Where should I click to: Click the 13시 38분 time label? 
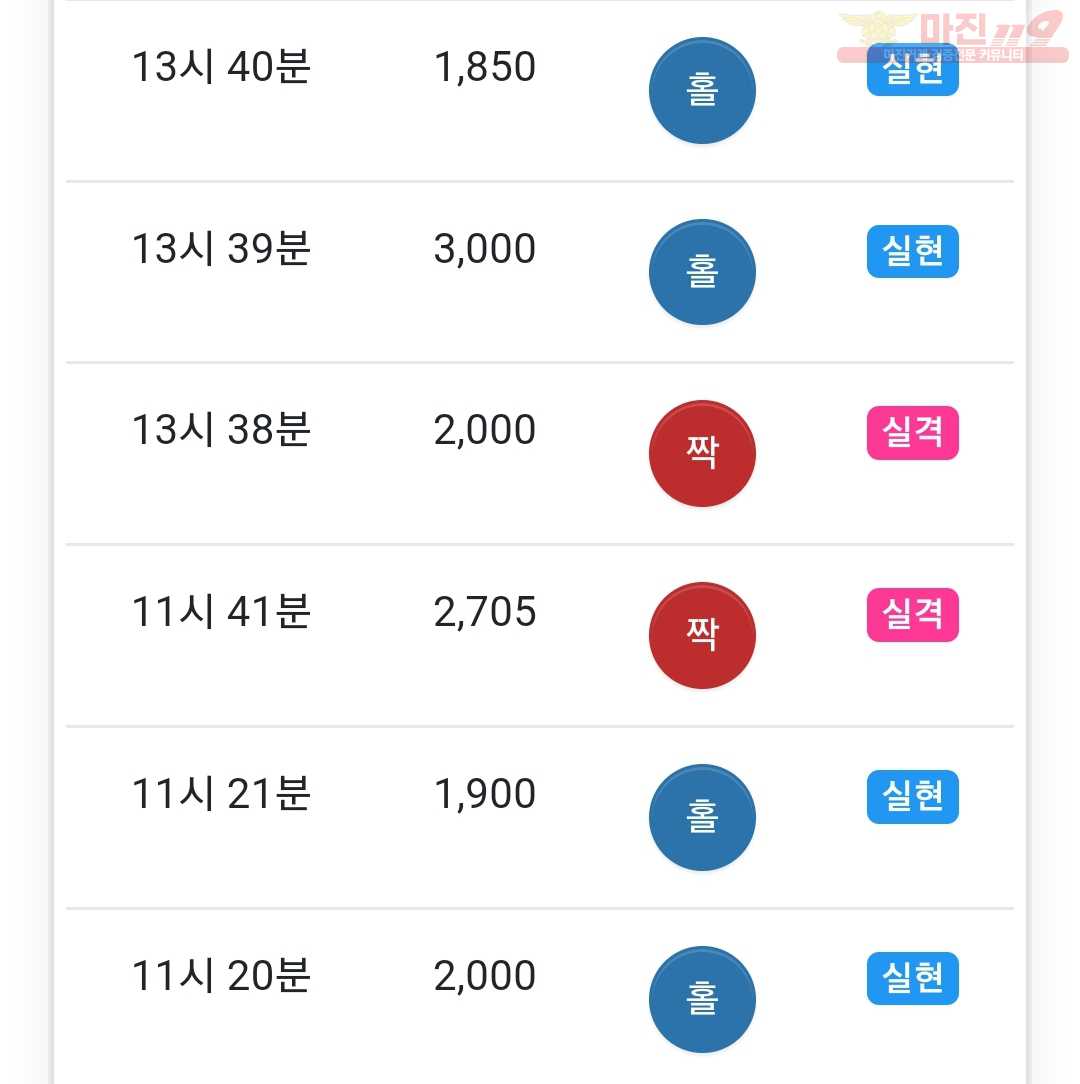[x=221, y=430]
